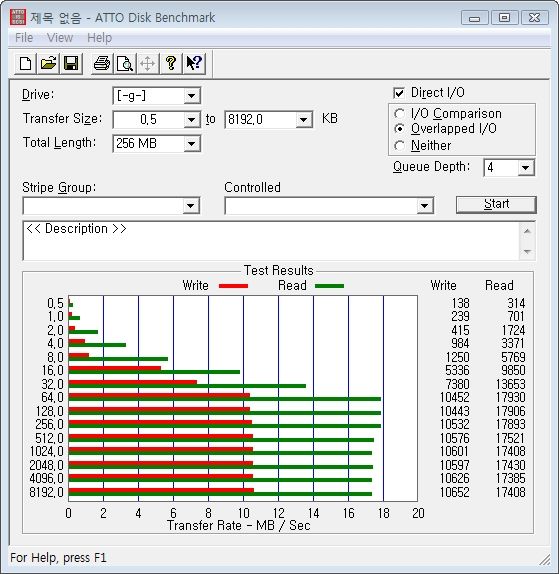The height and width of the screenshot is (574, 559).
Task: Open the Help menu
Action: coord(100,38)
